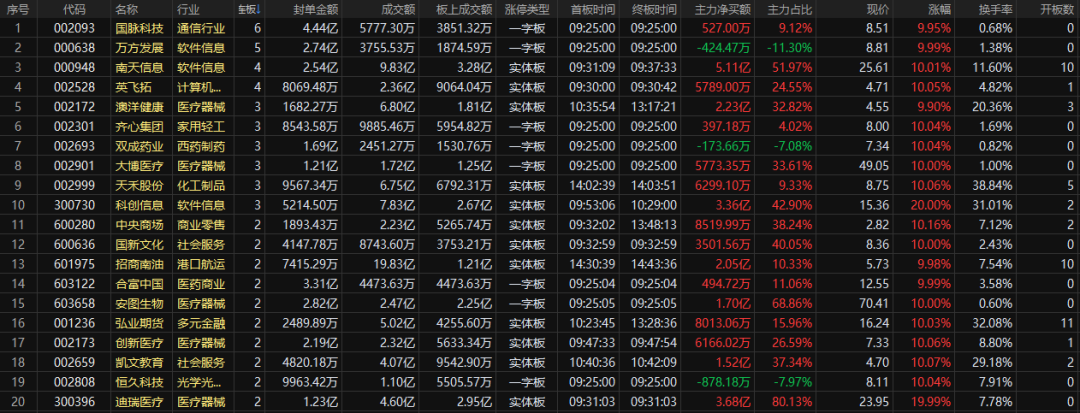Click stock code 300396
The height and width of the screenshot is (413, 1080).
[x=74, y=402]
